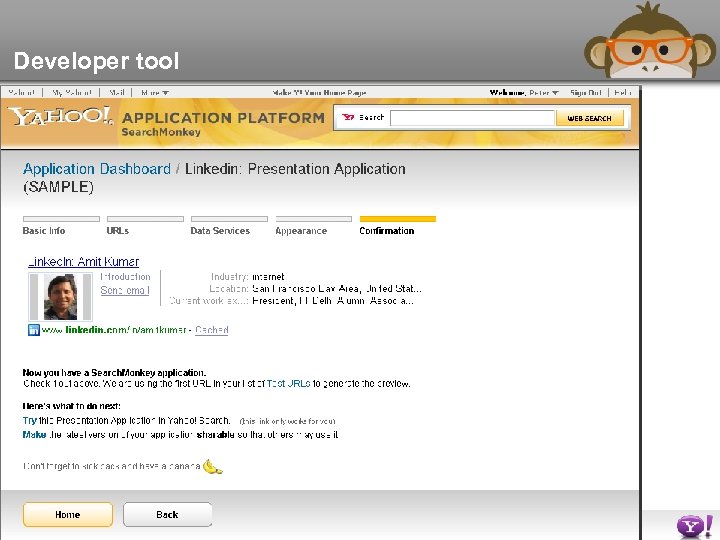Click the purple Y! logo in the slide corner
720x540 pixels.
[x=695, y=527]
